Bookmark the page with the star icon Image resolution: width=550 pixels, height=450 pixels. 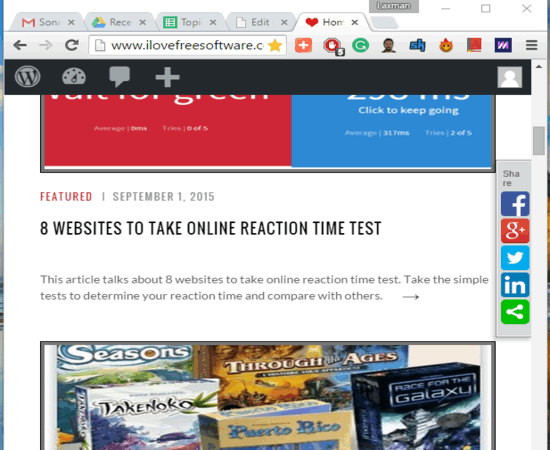(275, 45)
